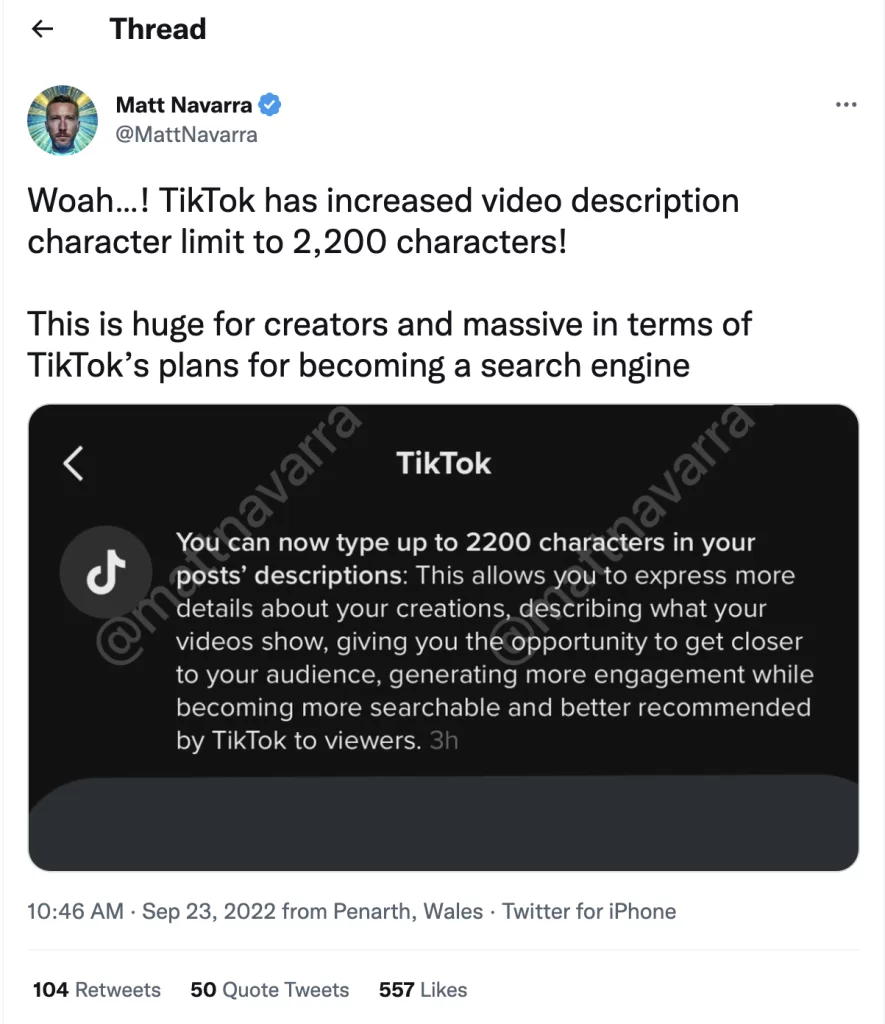Click the back arrow beside Thread

pyautogui.click(x=42, y=29)
